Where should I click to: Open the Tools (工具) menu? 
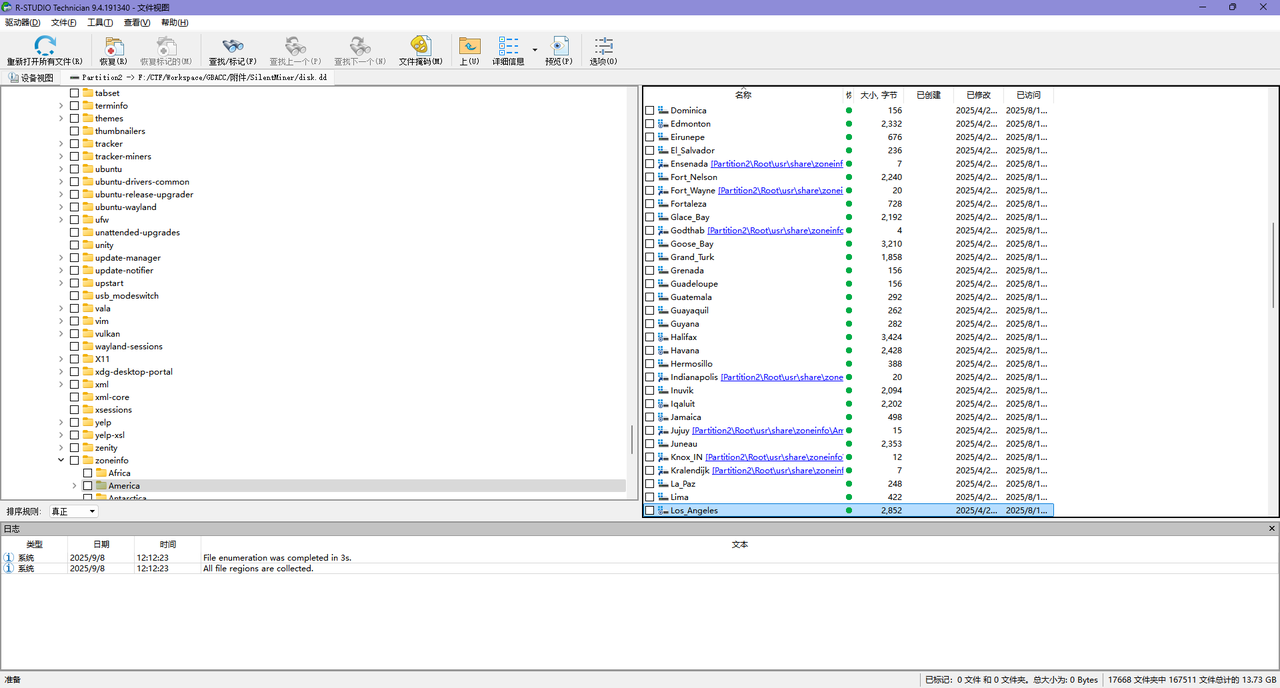(99, 22)
